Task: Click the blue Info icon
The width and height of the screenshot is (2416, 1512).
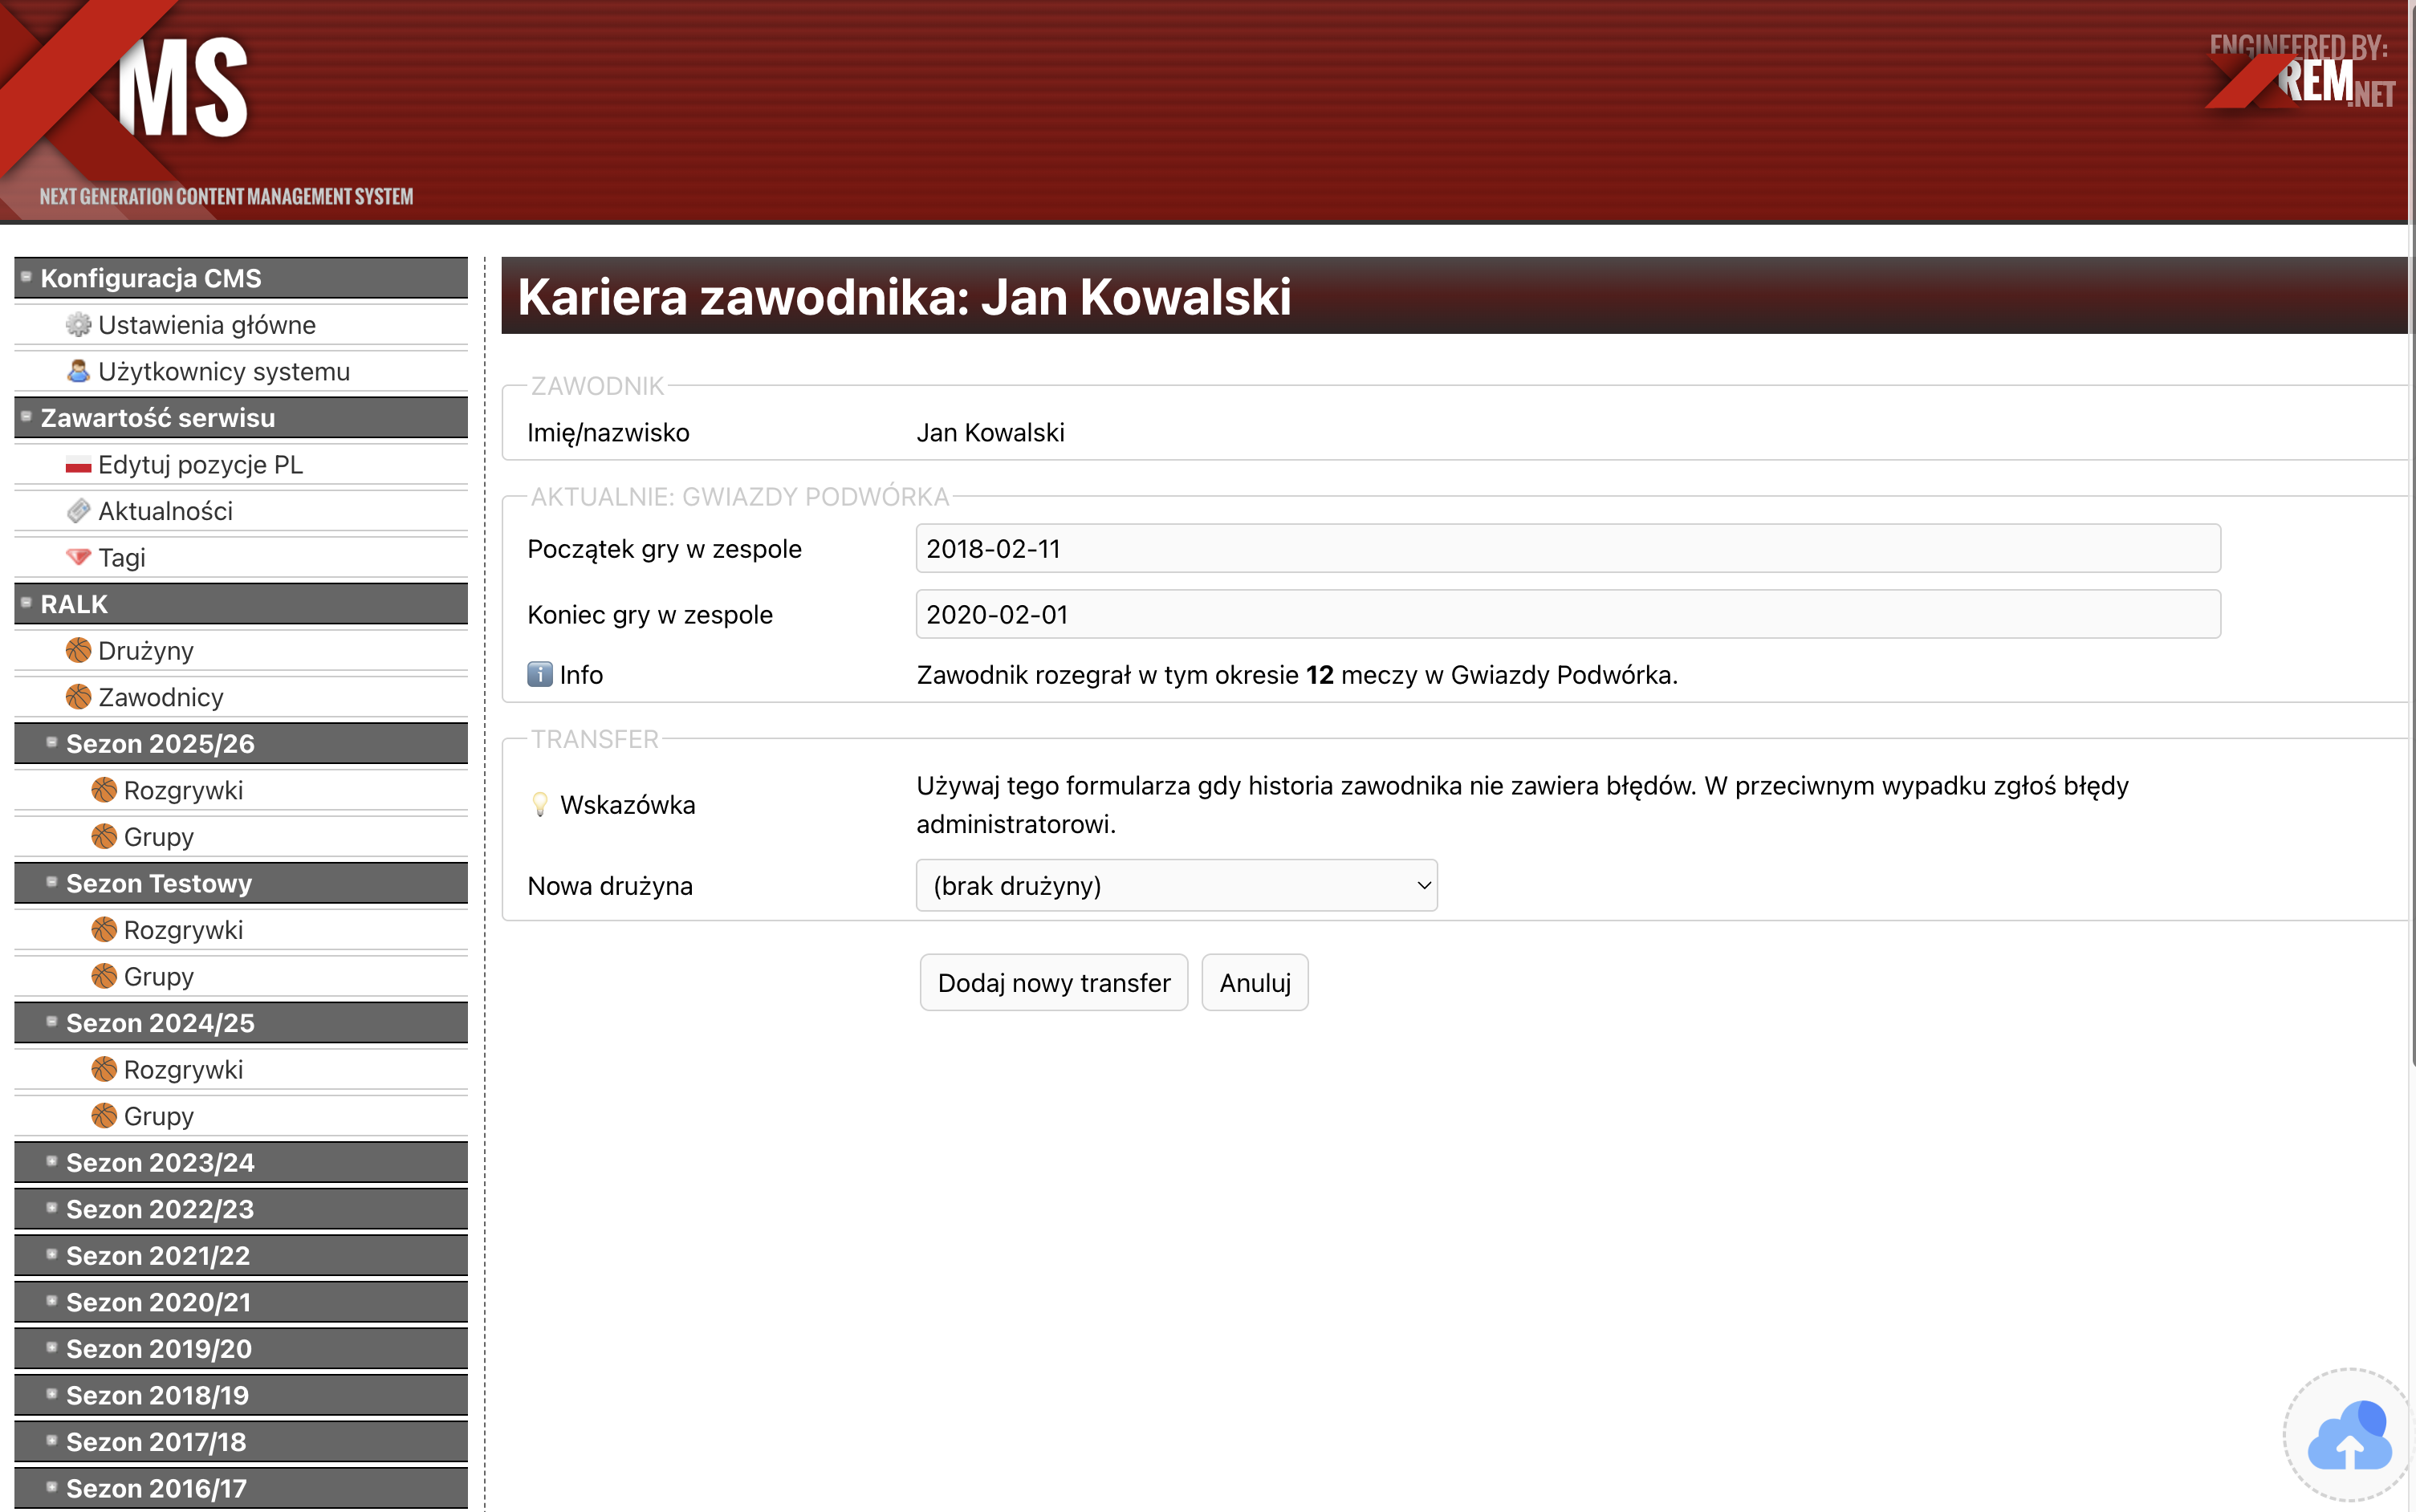Action: pos(540,675)
